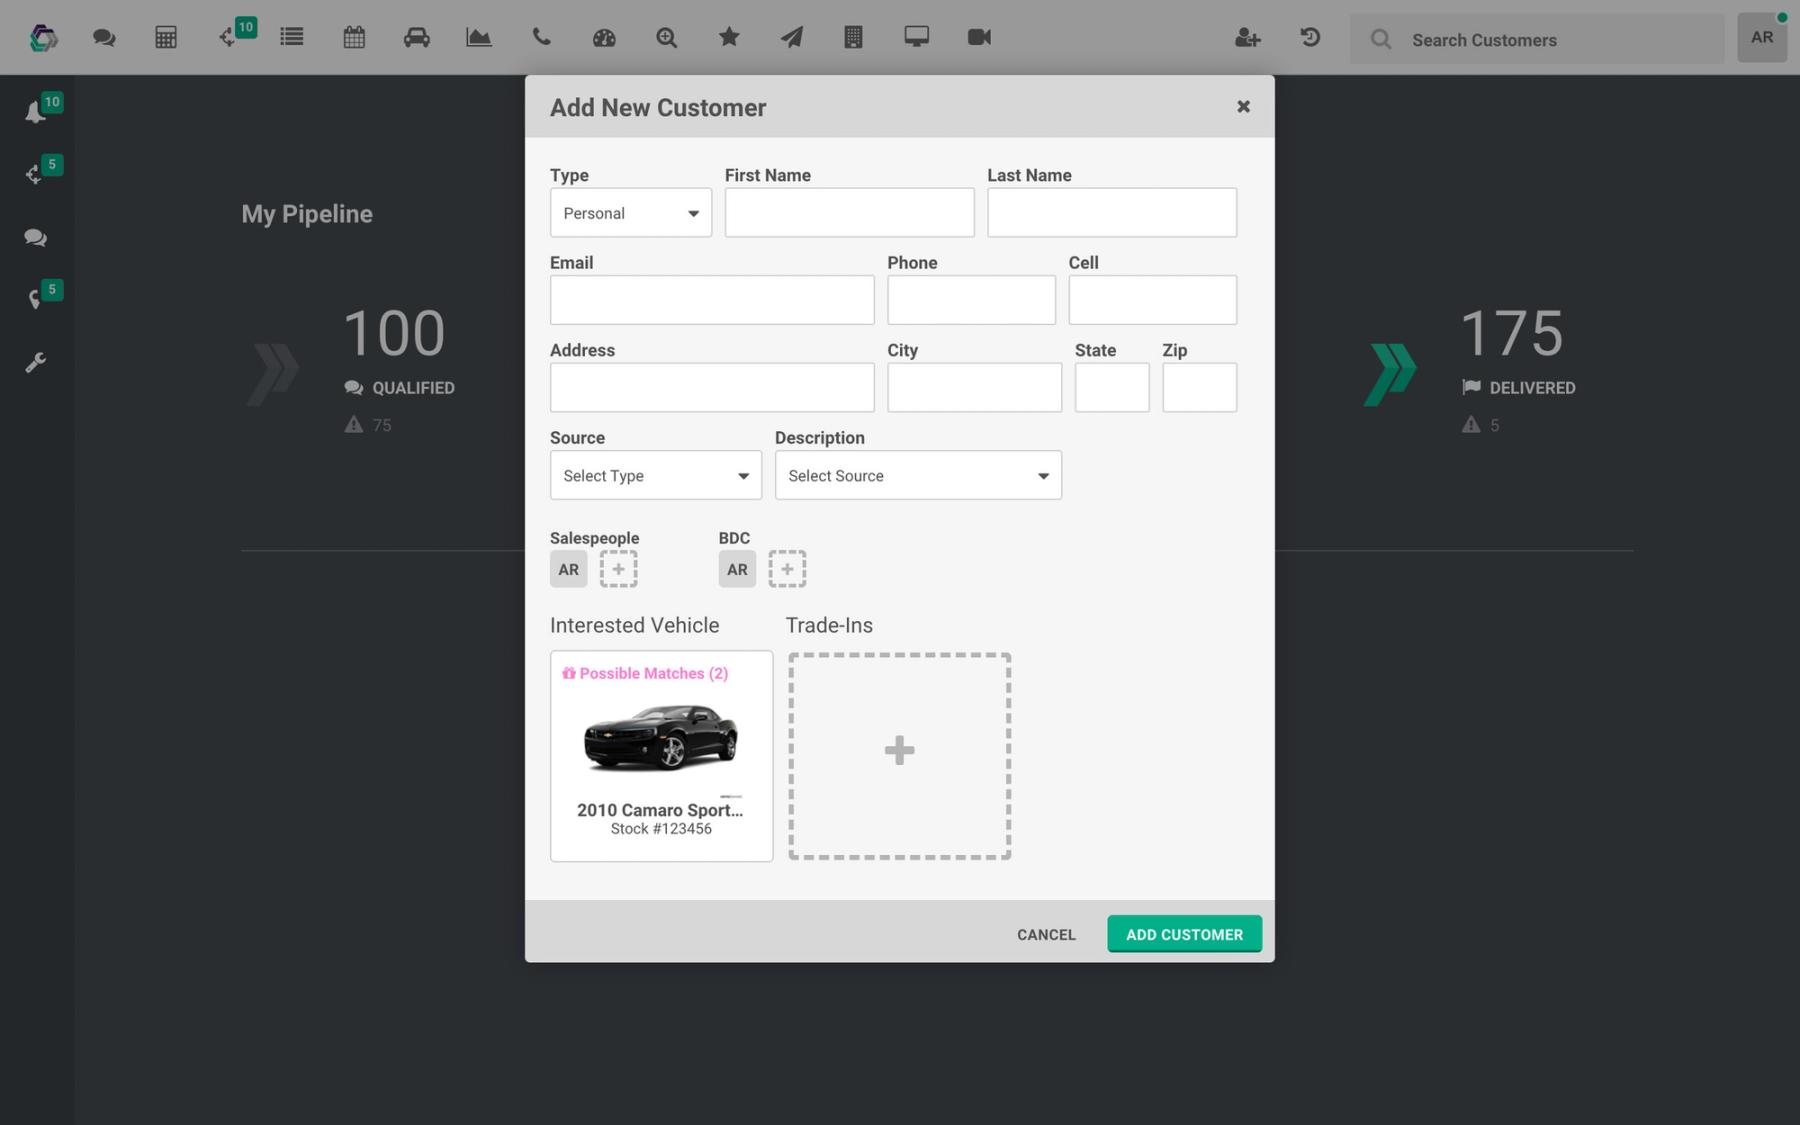The height and width of the screenshot is (1125, 1800).
Task: Click the CANCEL button
Action: click(x=1046, y=934)
